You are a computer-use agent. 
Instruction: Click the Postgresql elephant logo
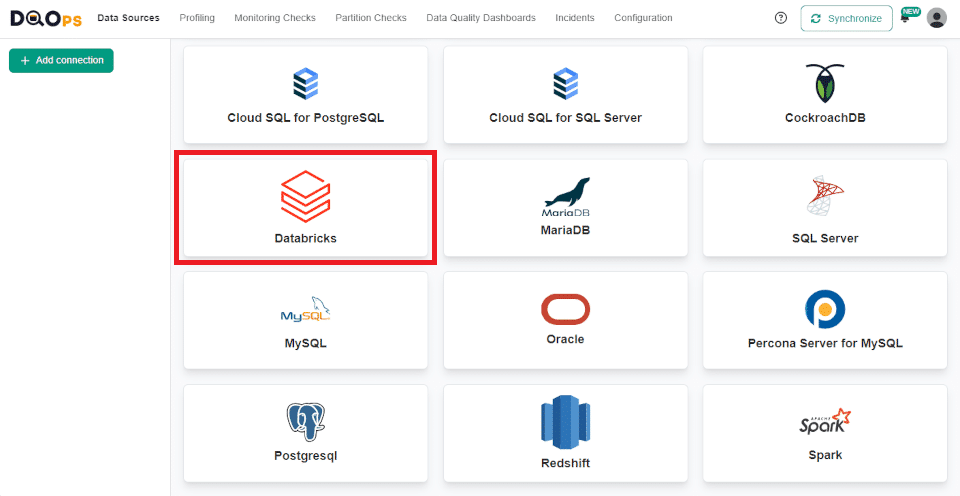(x=306, y=422)
